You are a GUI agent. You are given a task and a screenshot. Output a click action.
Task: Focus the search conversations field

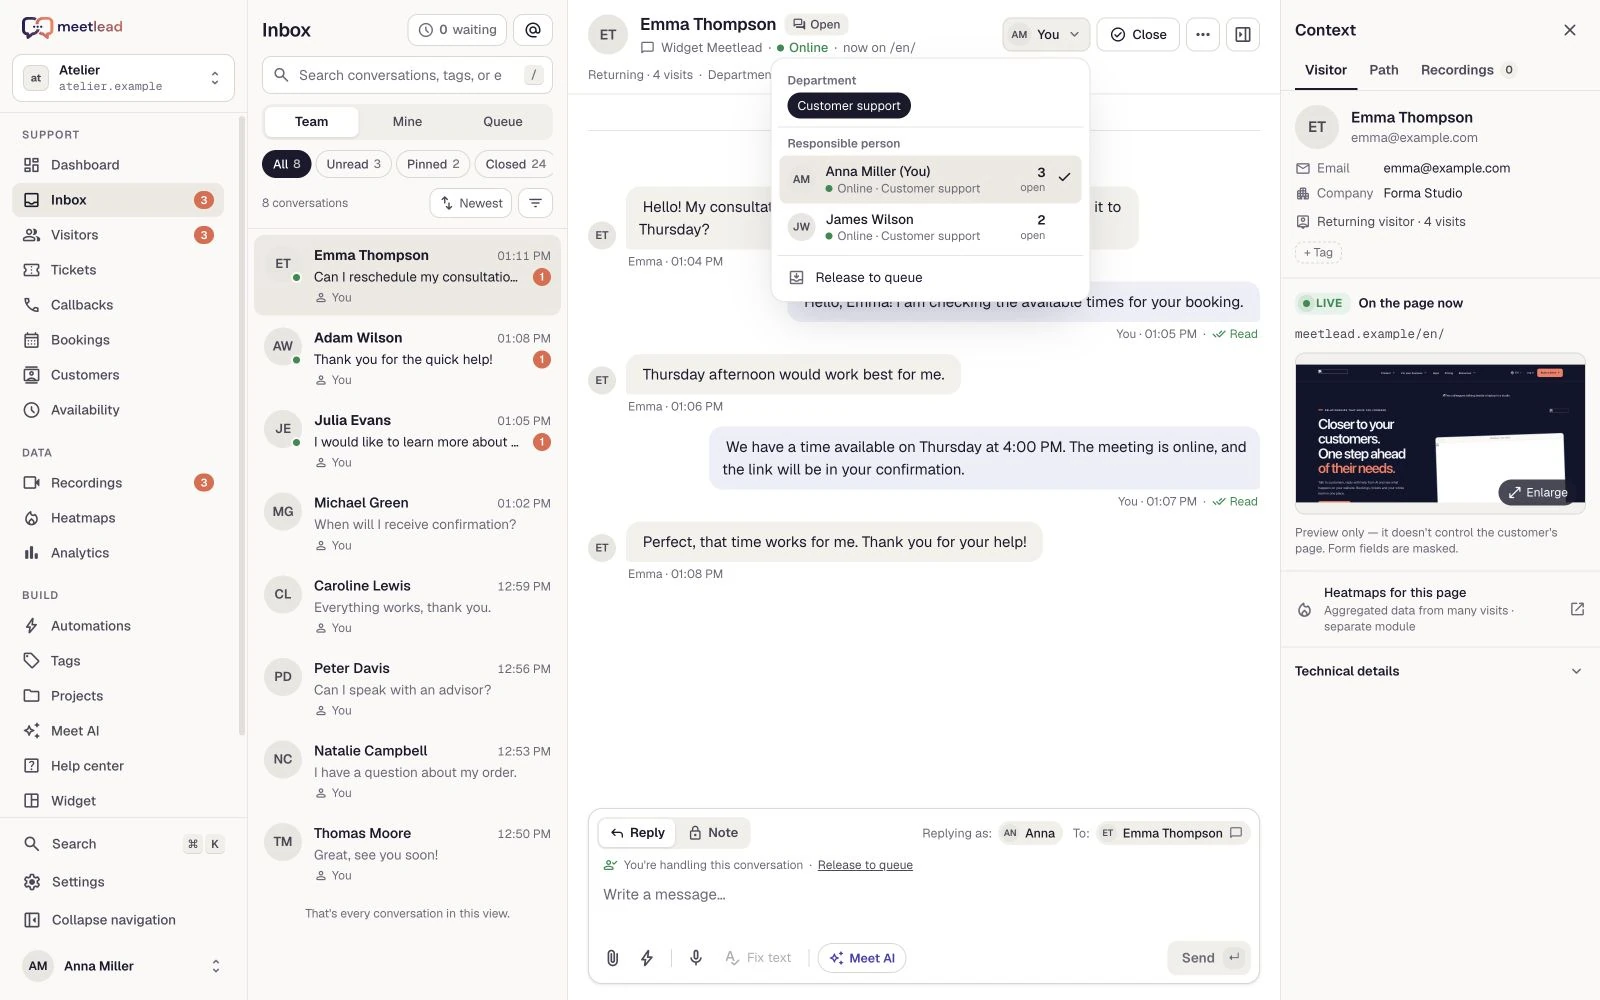407,75
